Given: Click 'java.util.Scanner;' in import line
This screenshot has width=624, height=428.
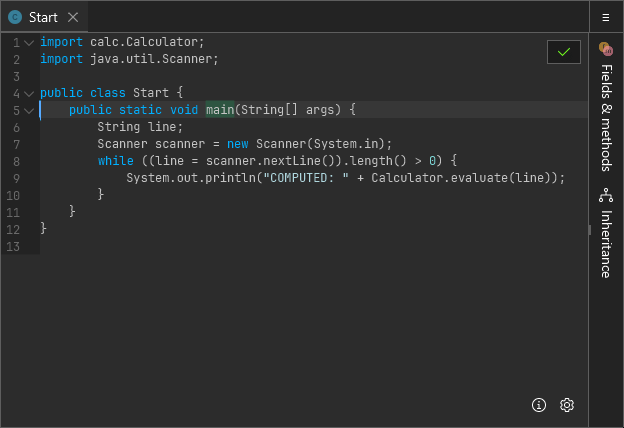Looking at the screenshot, I should click(x=154, y=59).
